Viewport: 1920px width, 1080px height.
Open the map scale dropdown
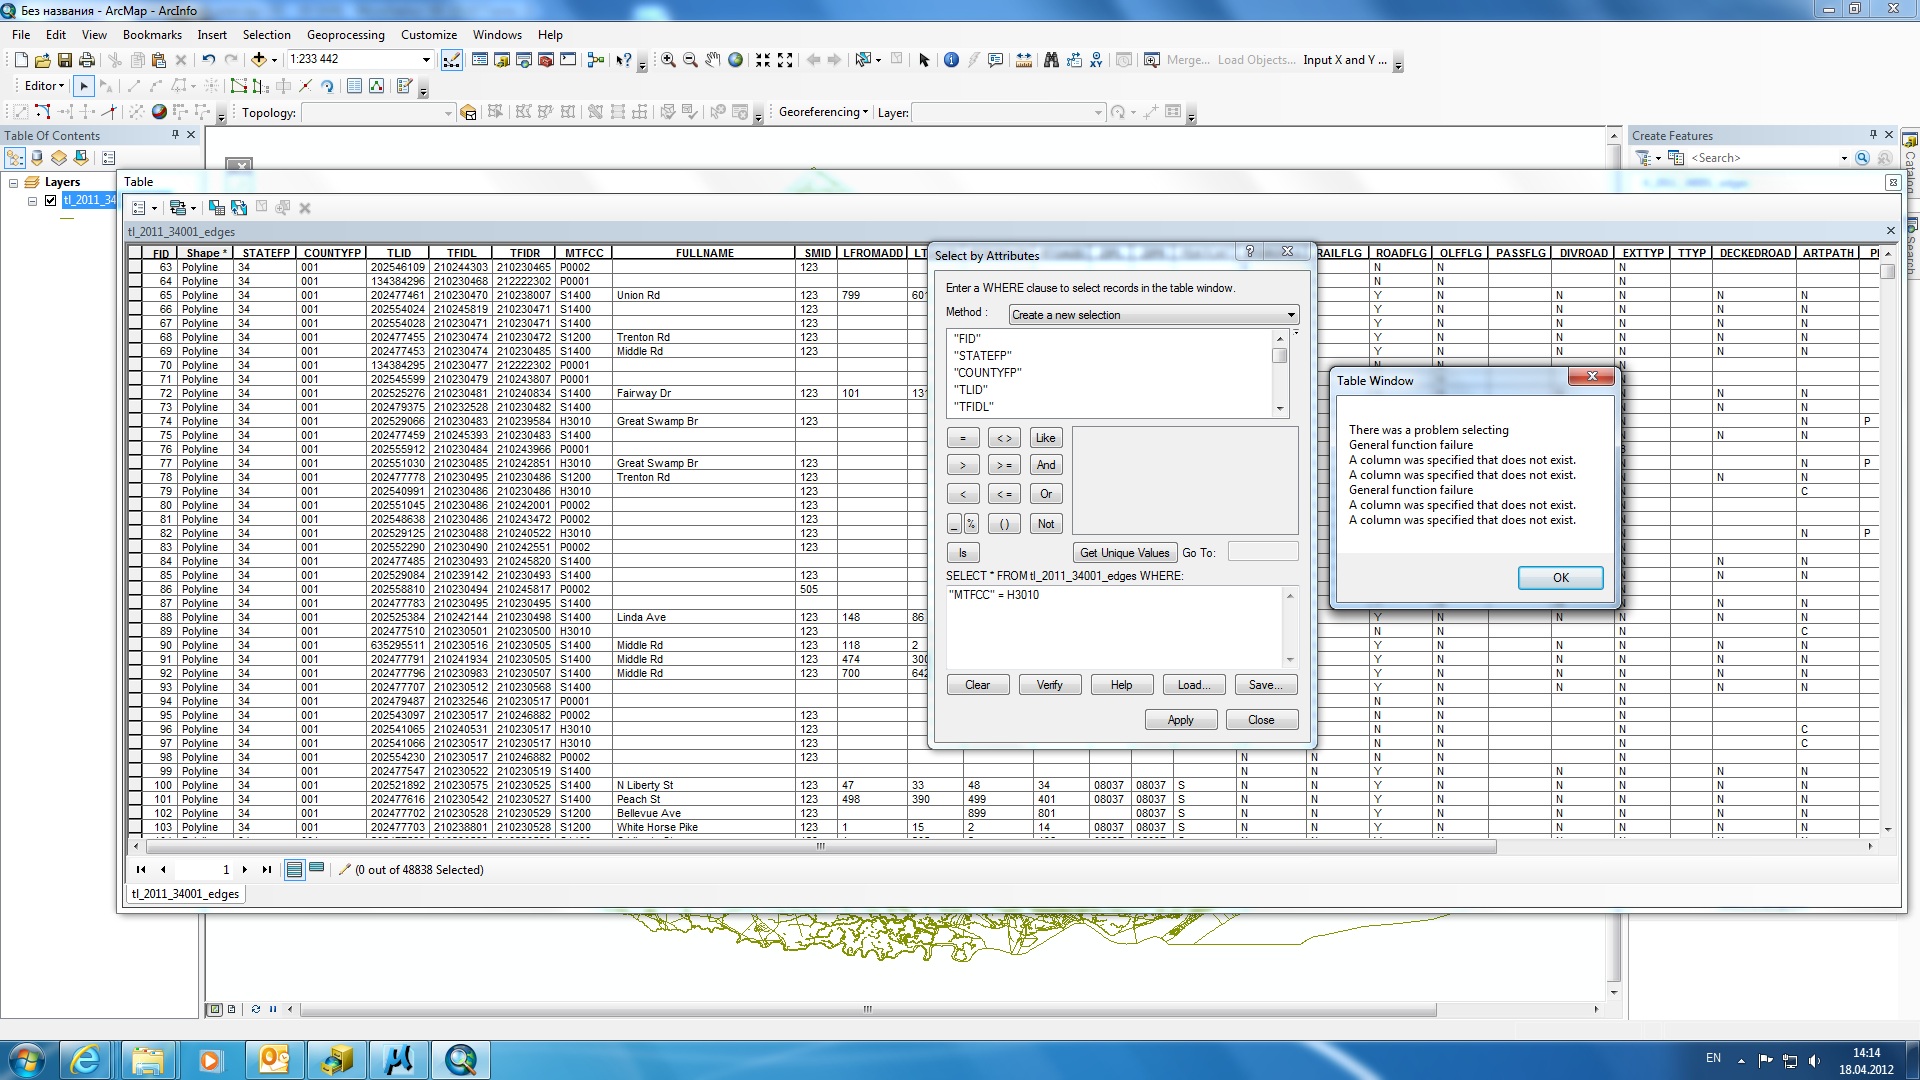pyautogui.click(x=426, y=60)
